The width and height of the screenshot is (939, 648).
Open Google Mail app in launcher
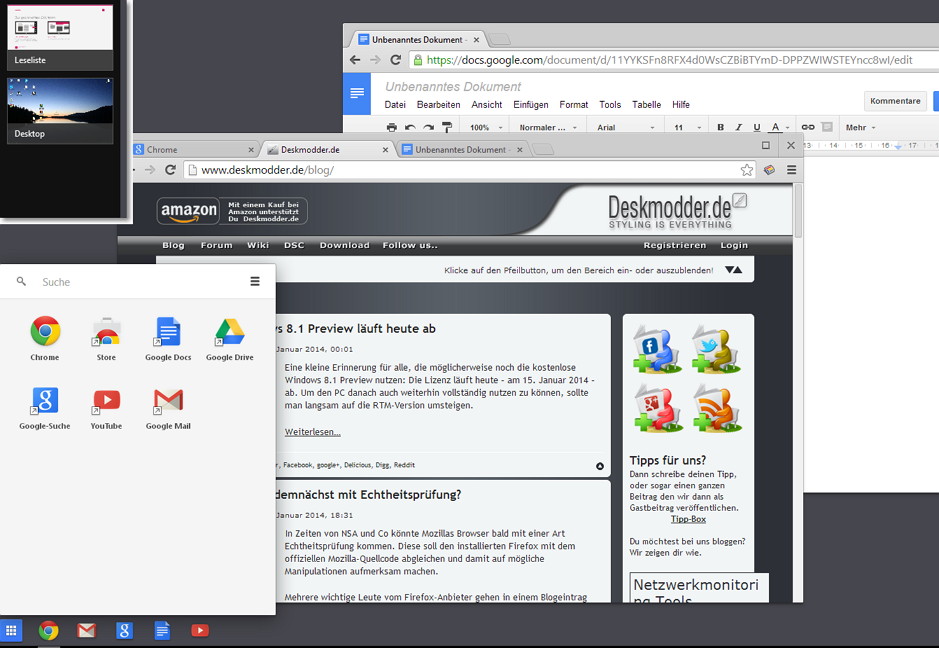click(168, 408)
